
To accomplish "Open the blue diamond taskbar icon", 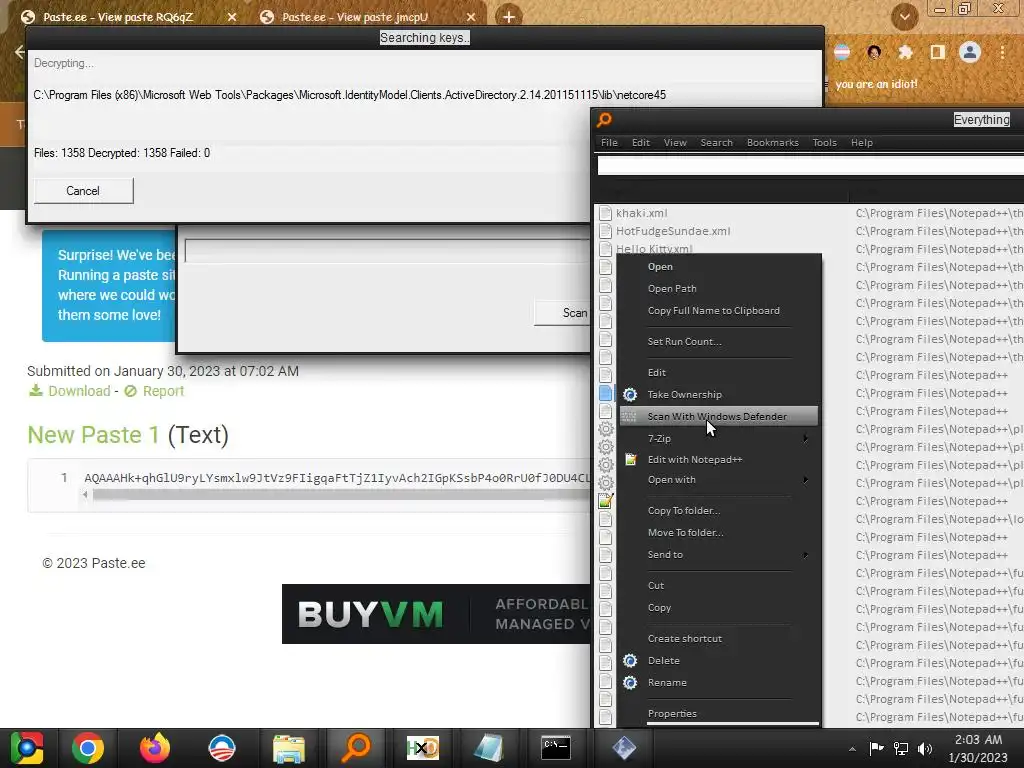I will 623,748.
